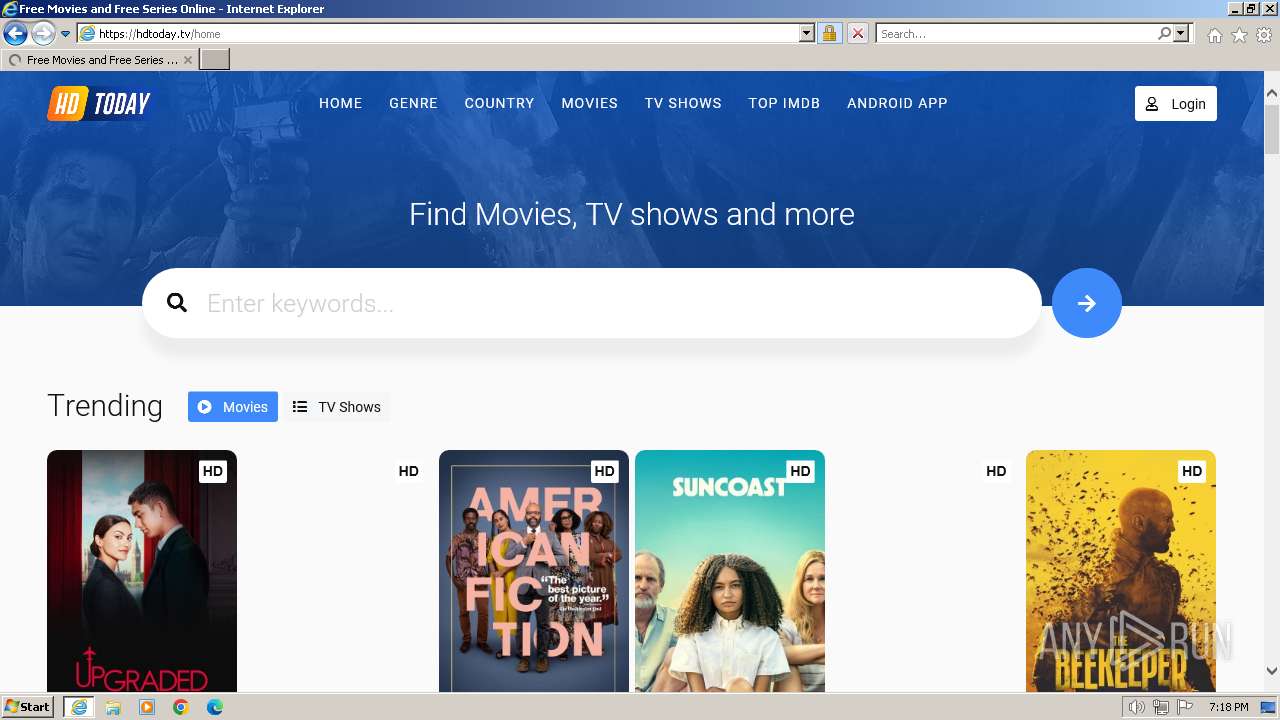The image size is (1280, 720).
Task: Click the network tray icon
Action: click(1161, 707)
